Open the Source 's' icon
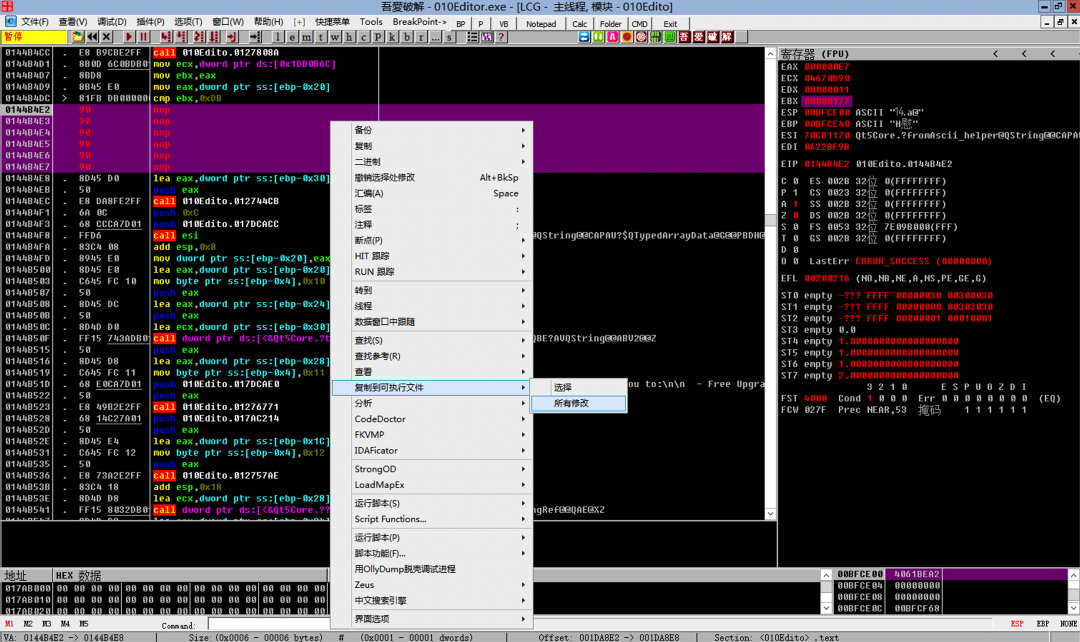Image resolution: width=1080 pixels, height=642 pixels. (x=449, y=37)
